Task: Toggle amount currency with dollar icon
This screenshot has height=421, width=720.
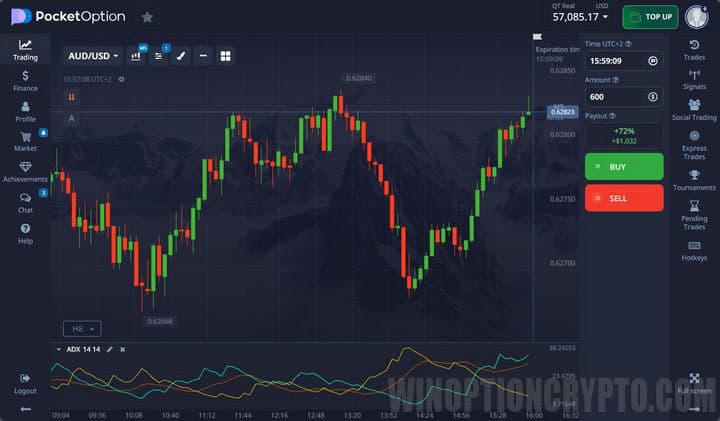Action: [x=652, y=97]
